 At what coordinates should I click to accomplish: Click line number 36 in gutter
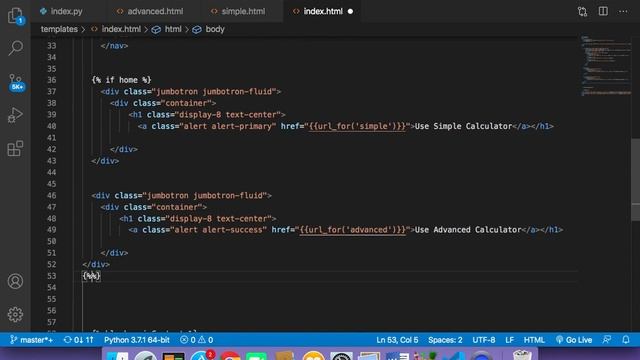(x=51, y=80)
